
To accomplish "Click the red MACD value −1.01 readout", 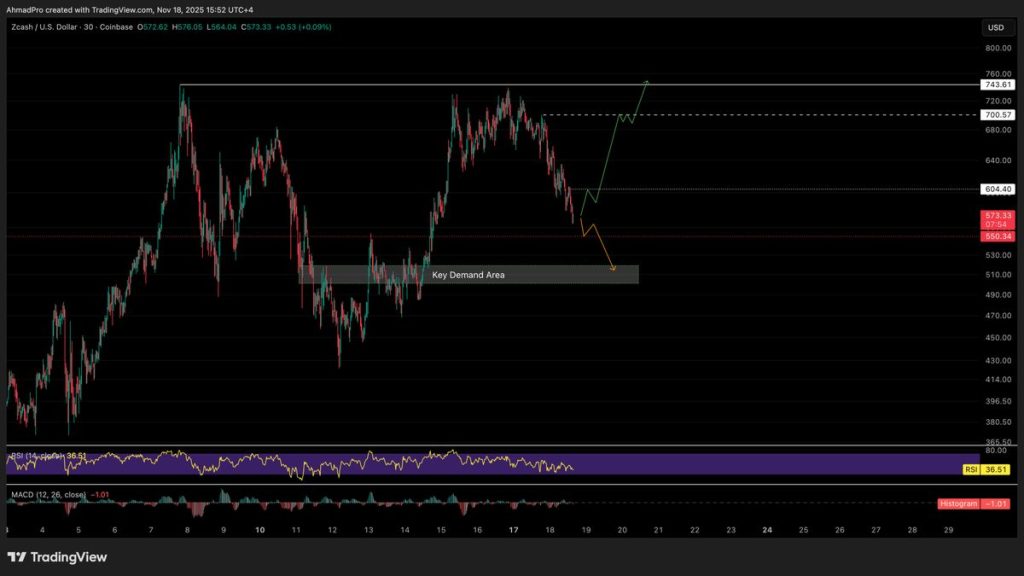I will click(100, 493).
